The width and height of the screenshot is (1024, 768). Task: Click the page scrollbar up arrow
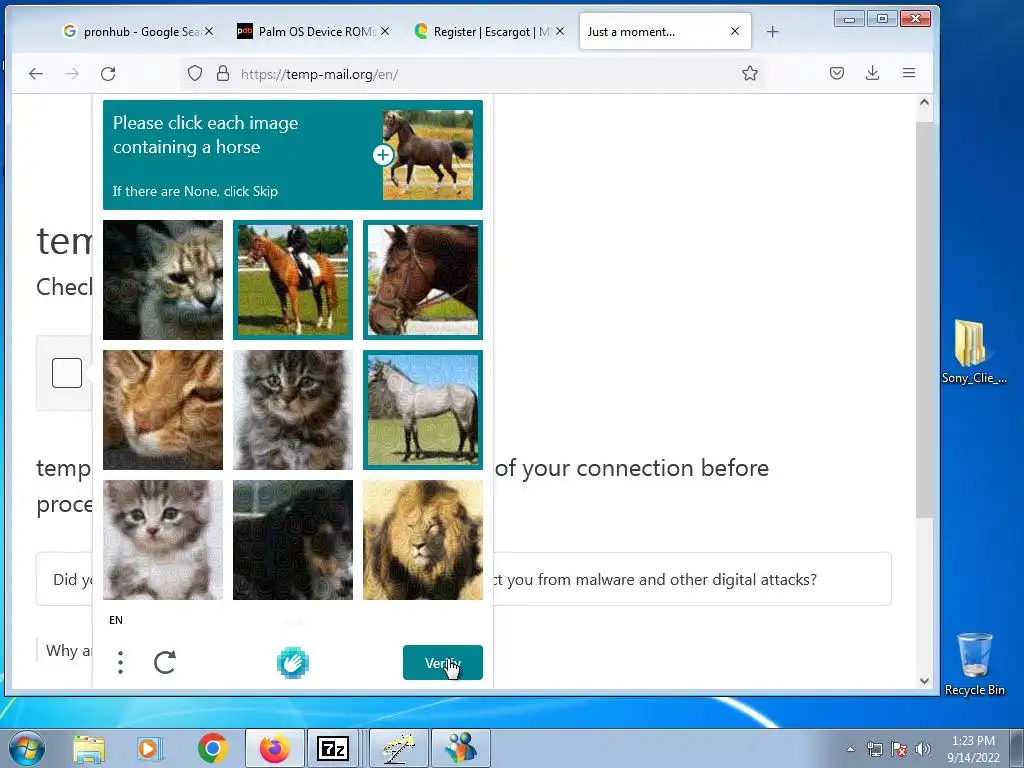(x=923, y=102)
